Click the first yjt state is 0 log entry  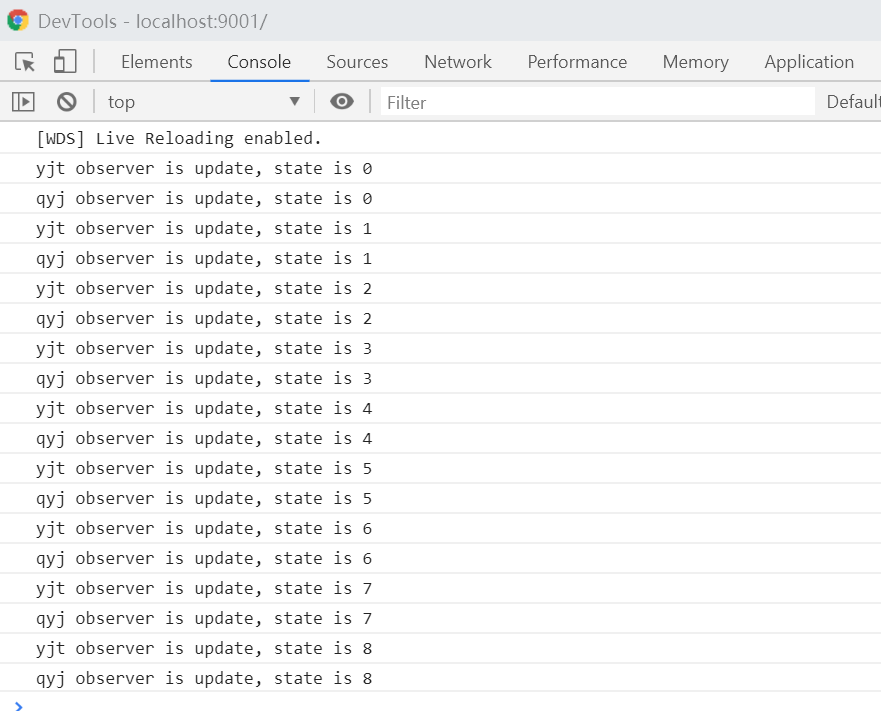tap(204, 168)
